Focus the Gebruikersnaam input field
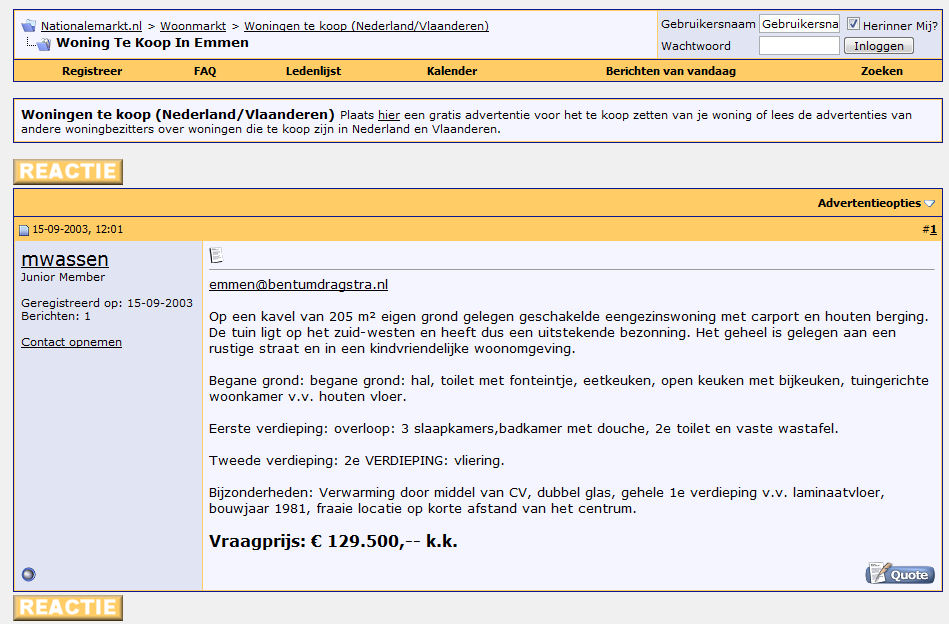 tap(799, 24)
